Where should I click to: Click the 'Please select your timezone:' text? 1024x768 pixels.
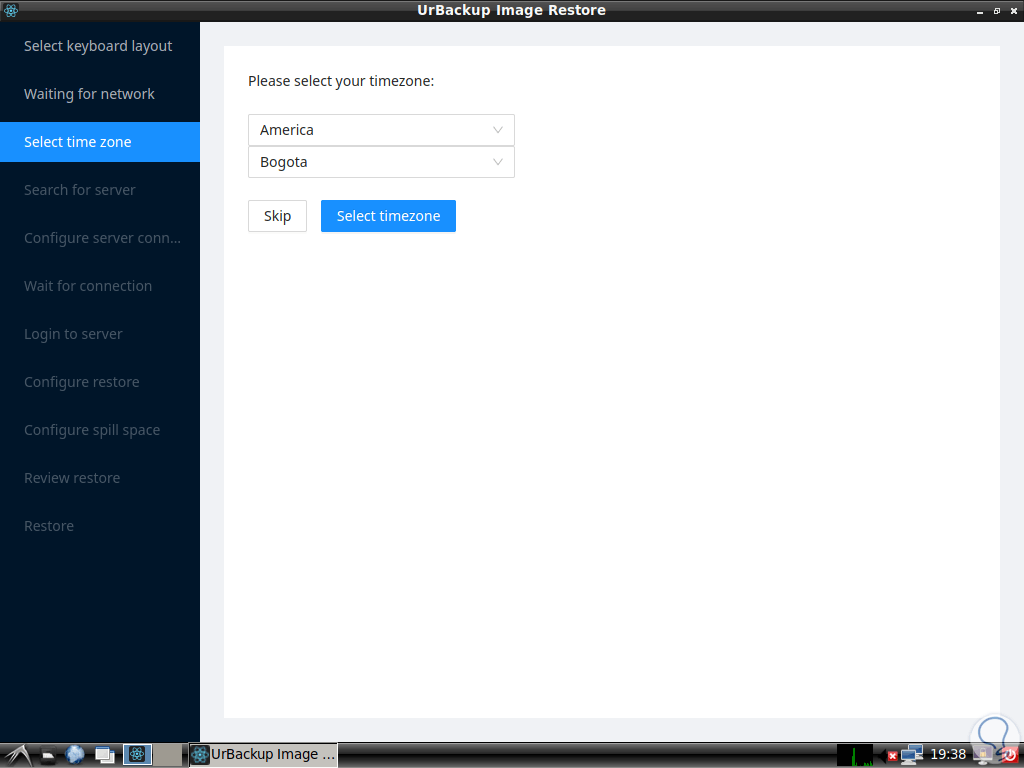point(341,81)
